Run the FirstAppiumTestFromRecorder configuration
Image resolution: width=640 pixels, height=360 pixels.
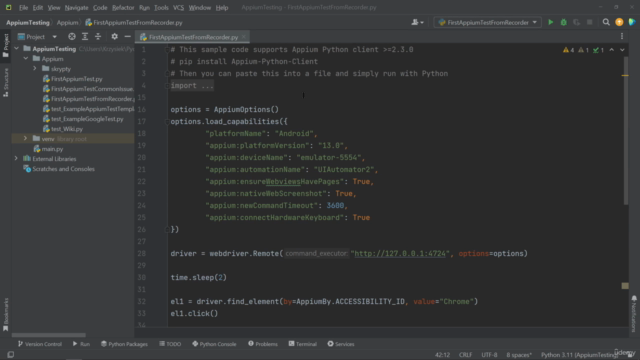tap(550, 22)
